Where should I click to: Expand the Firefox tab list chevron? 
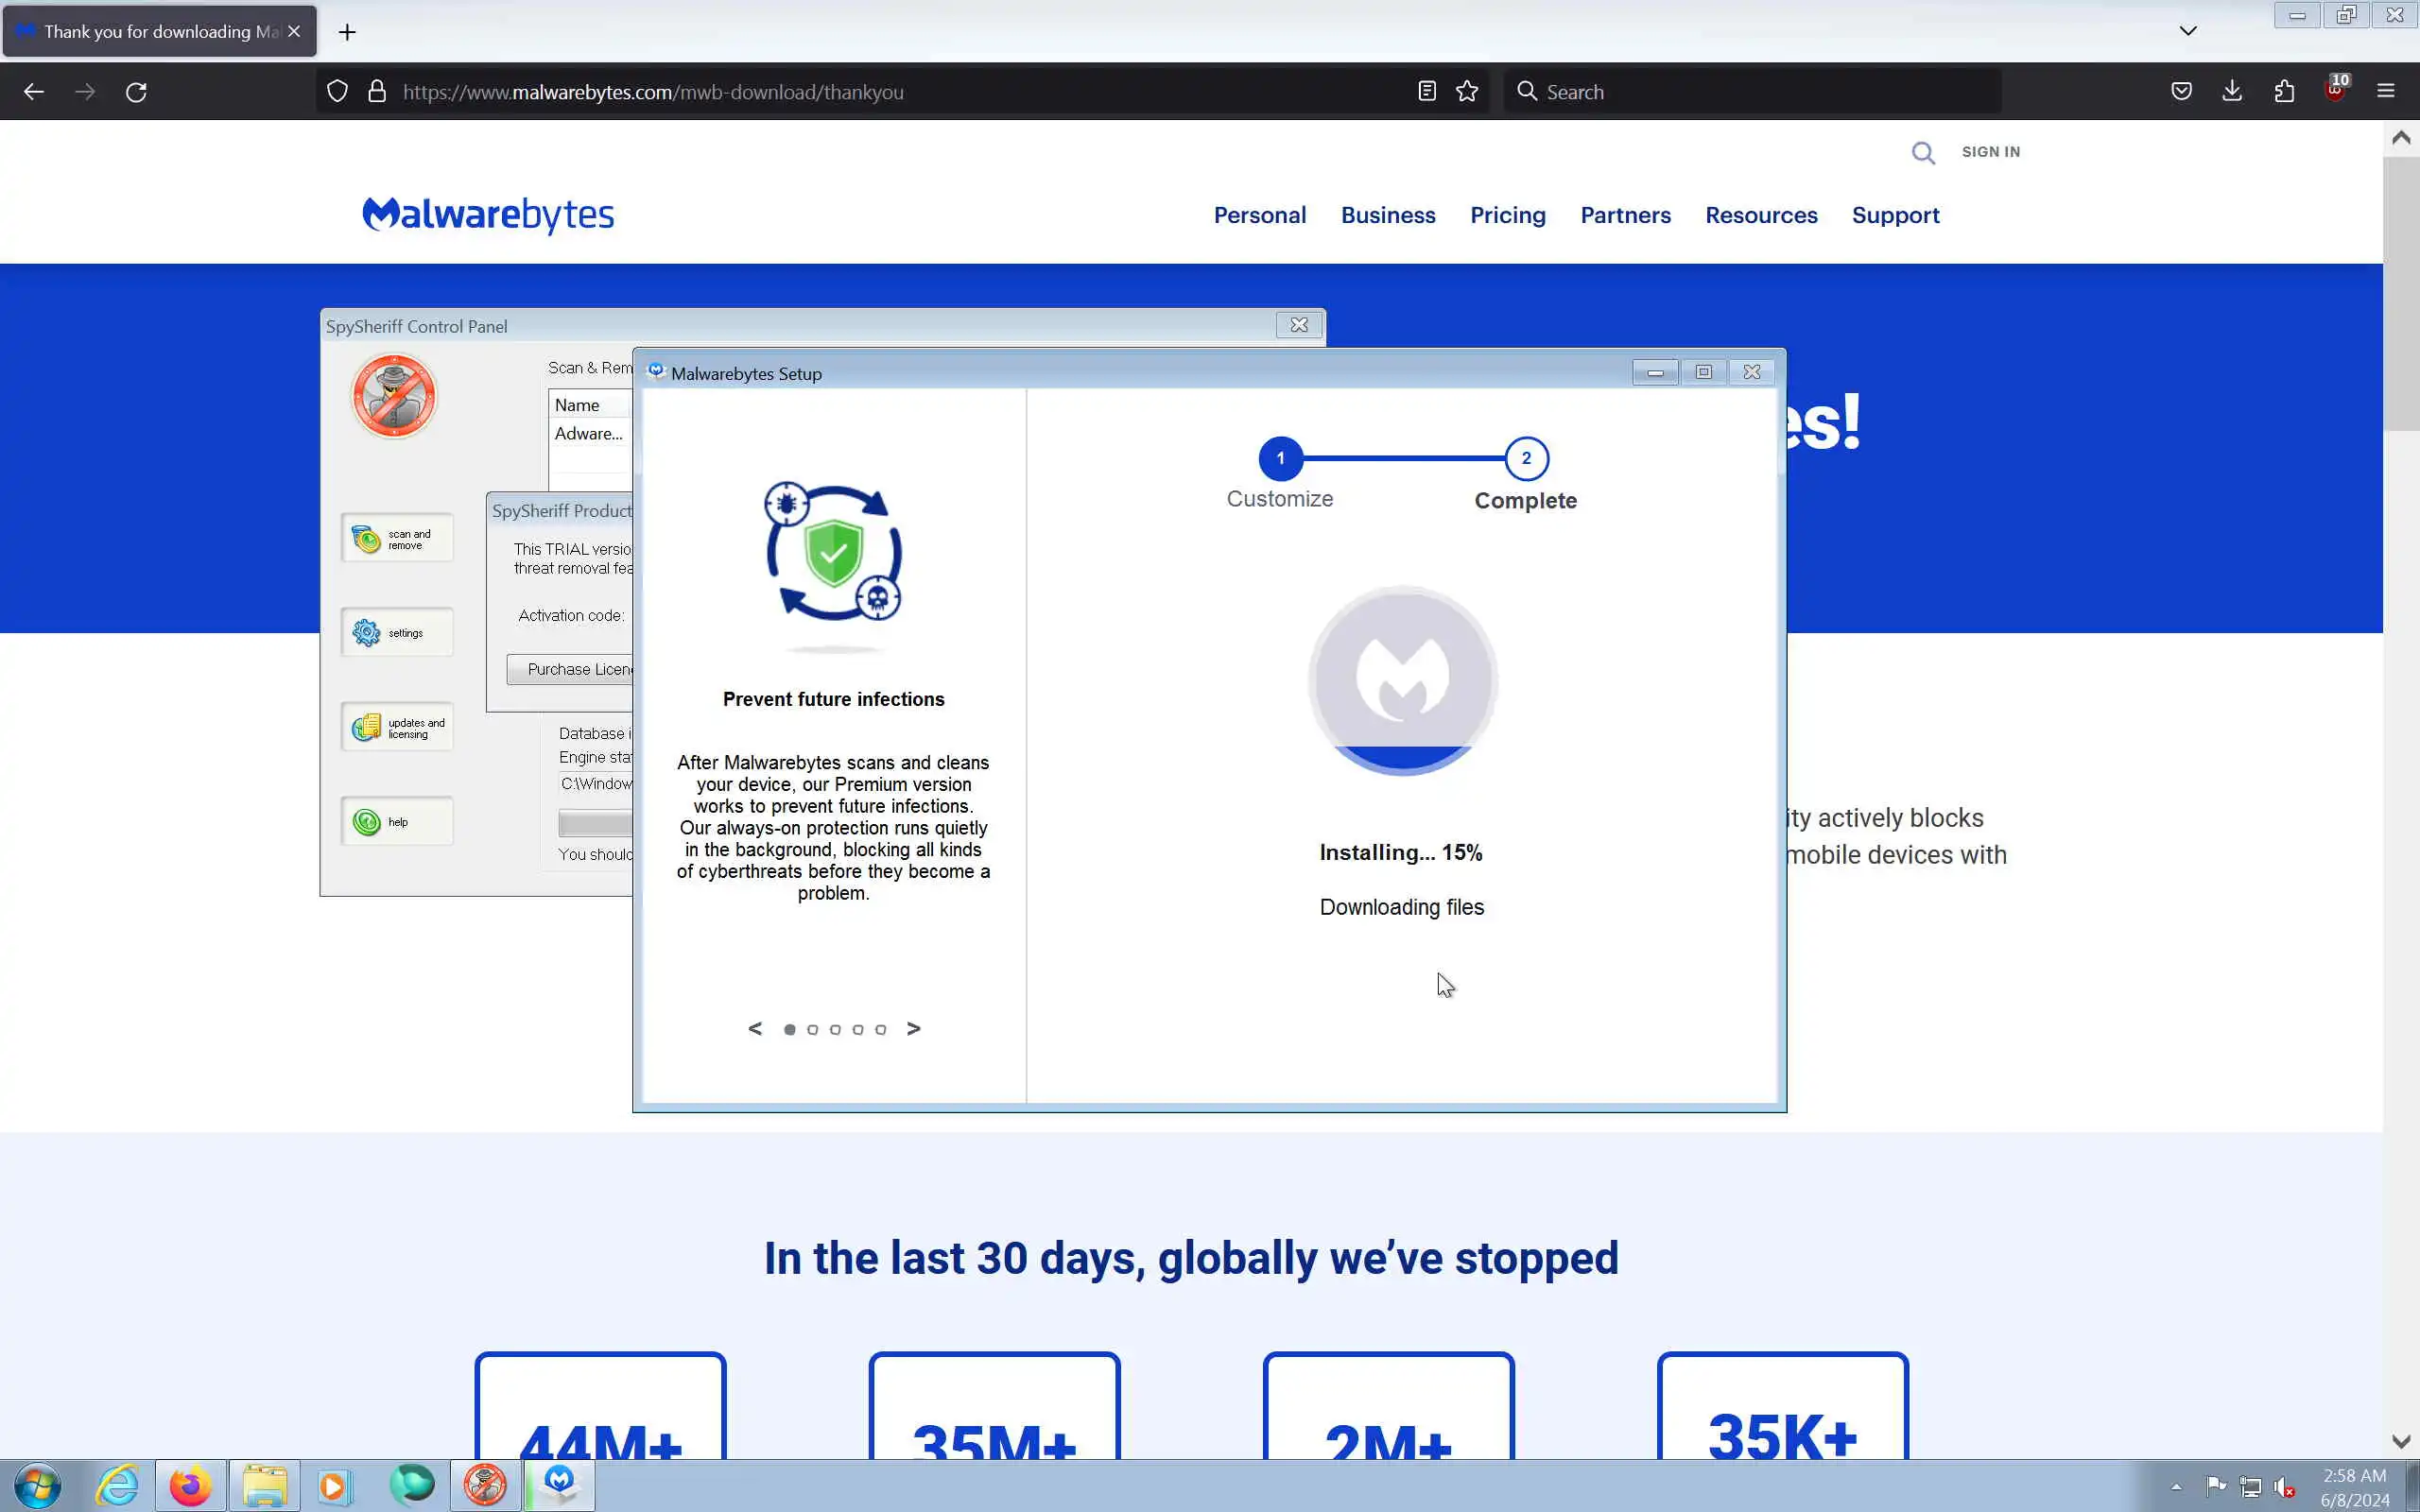pos(2188,31)
